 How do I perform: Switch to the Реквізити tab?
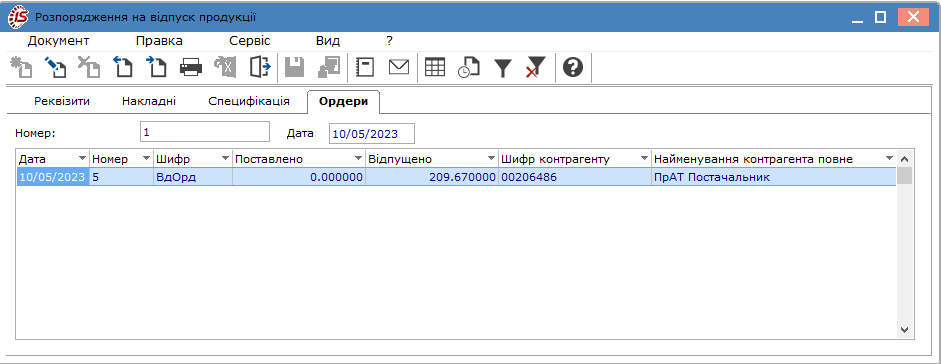coord(62,101)
